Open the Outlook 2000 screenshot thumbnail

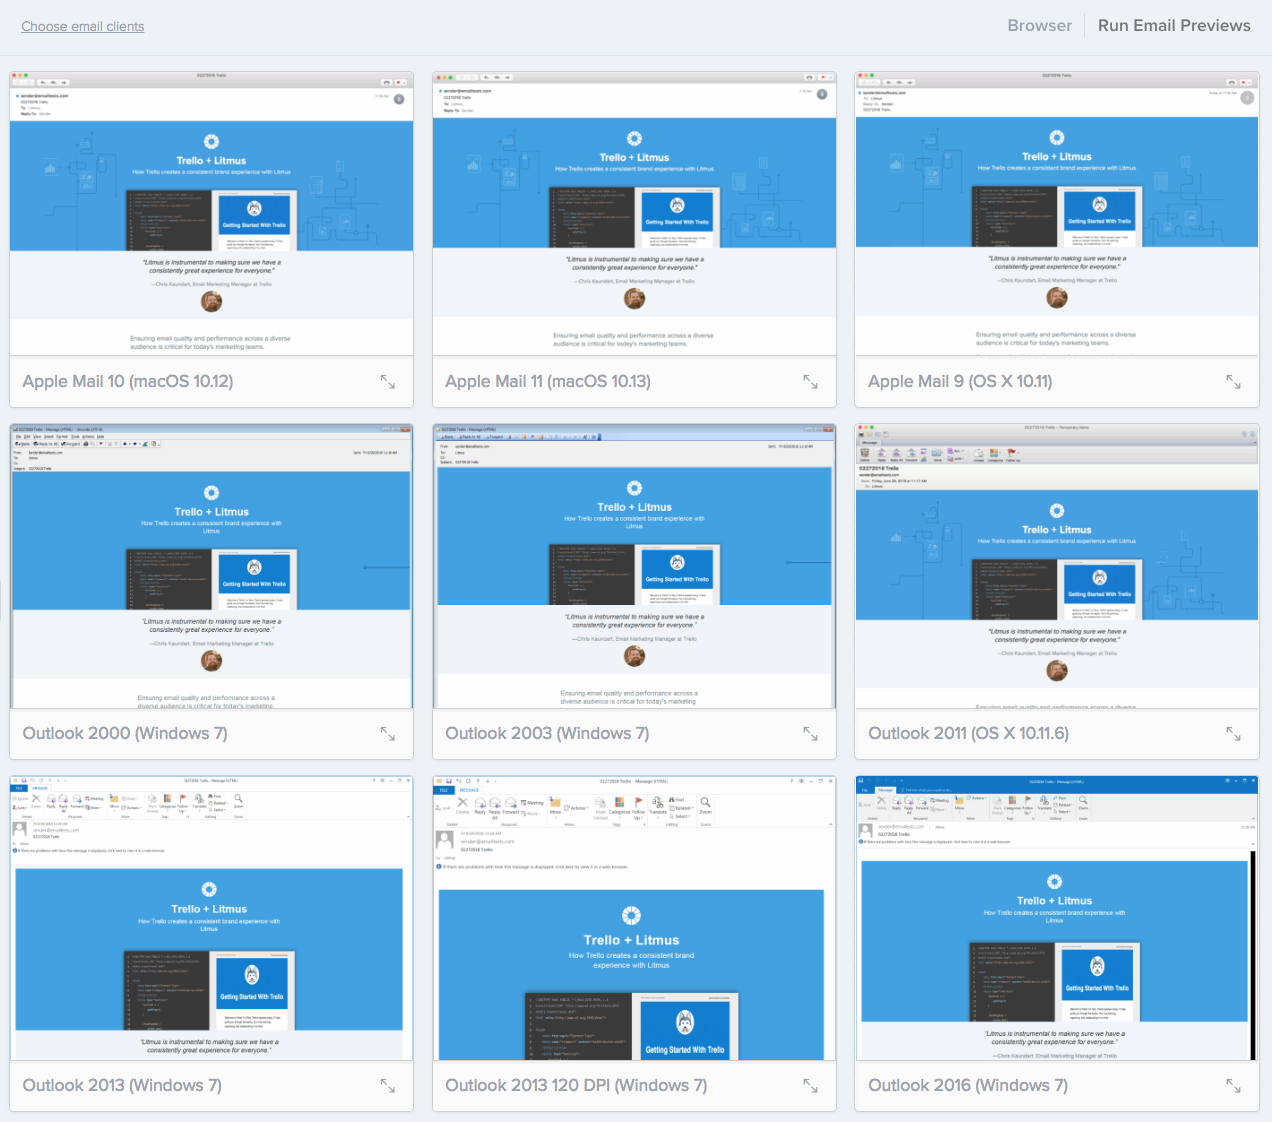coord(211,566)
